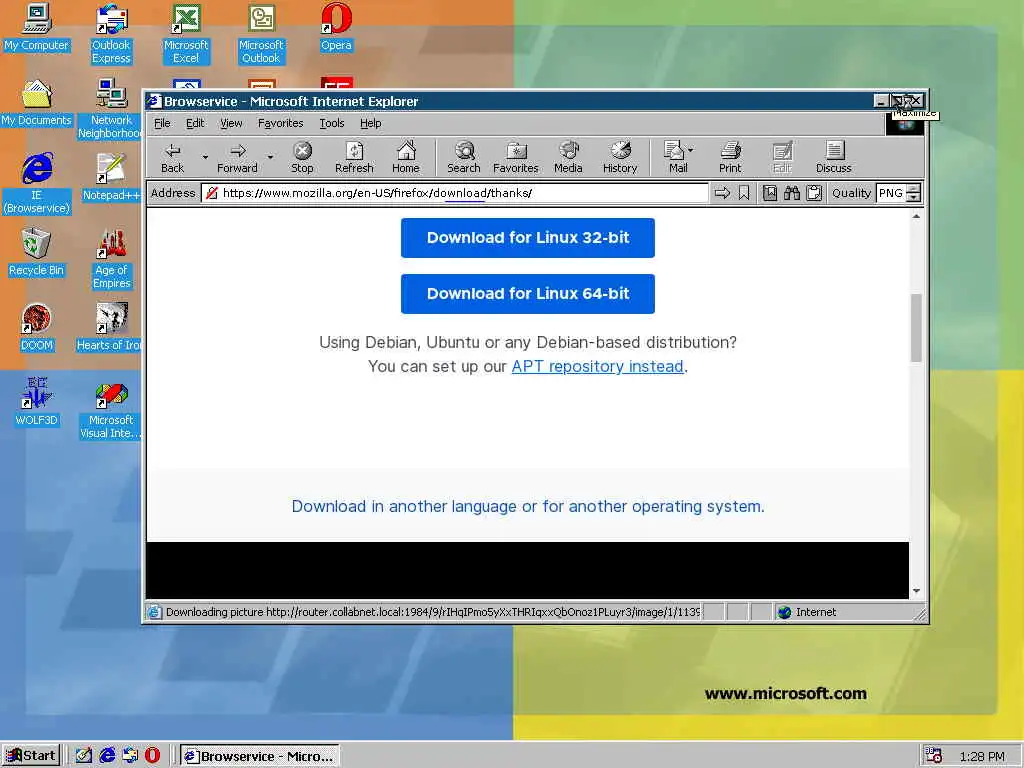The height and width of the screenshot is (768, 1024).
Task: Open the Edit menu
Action: [x=195, y=123]
